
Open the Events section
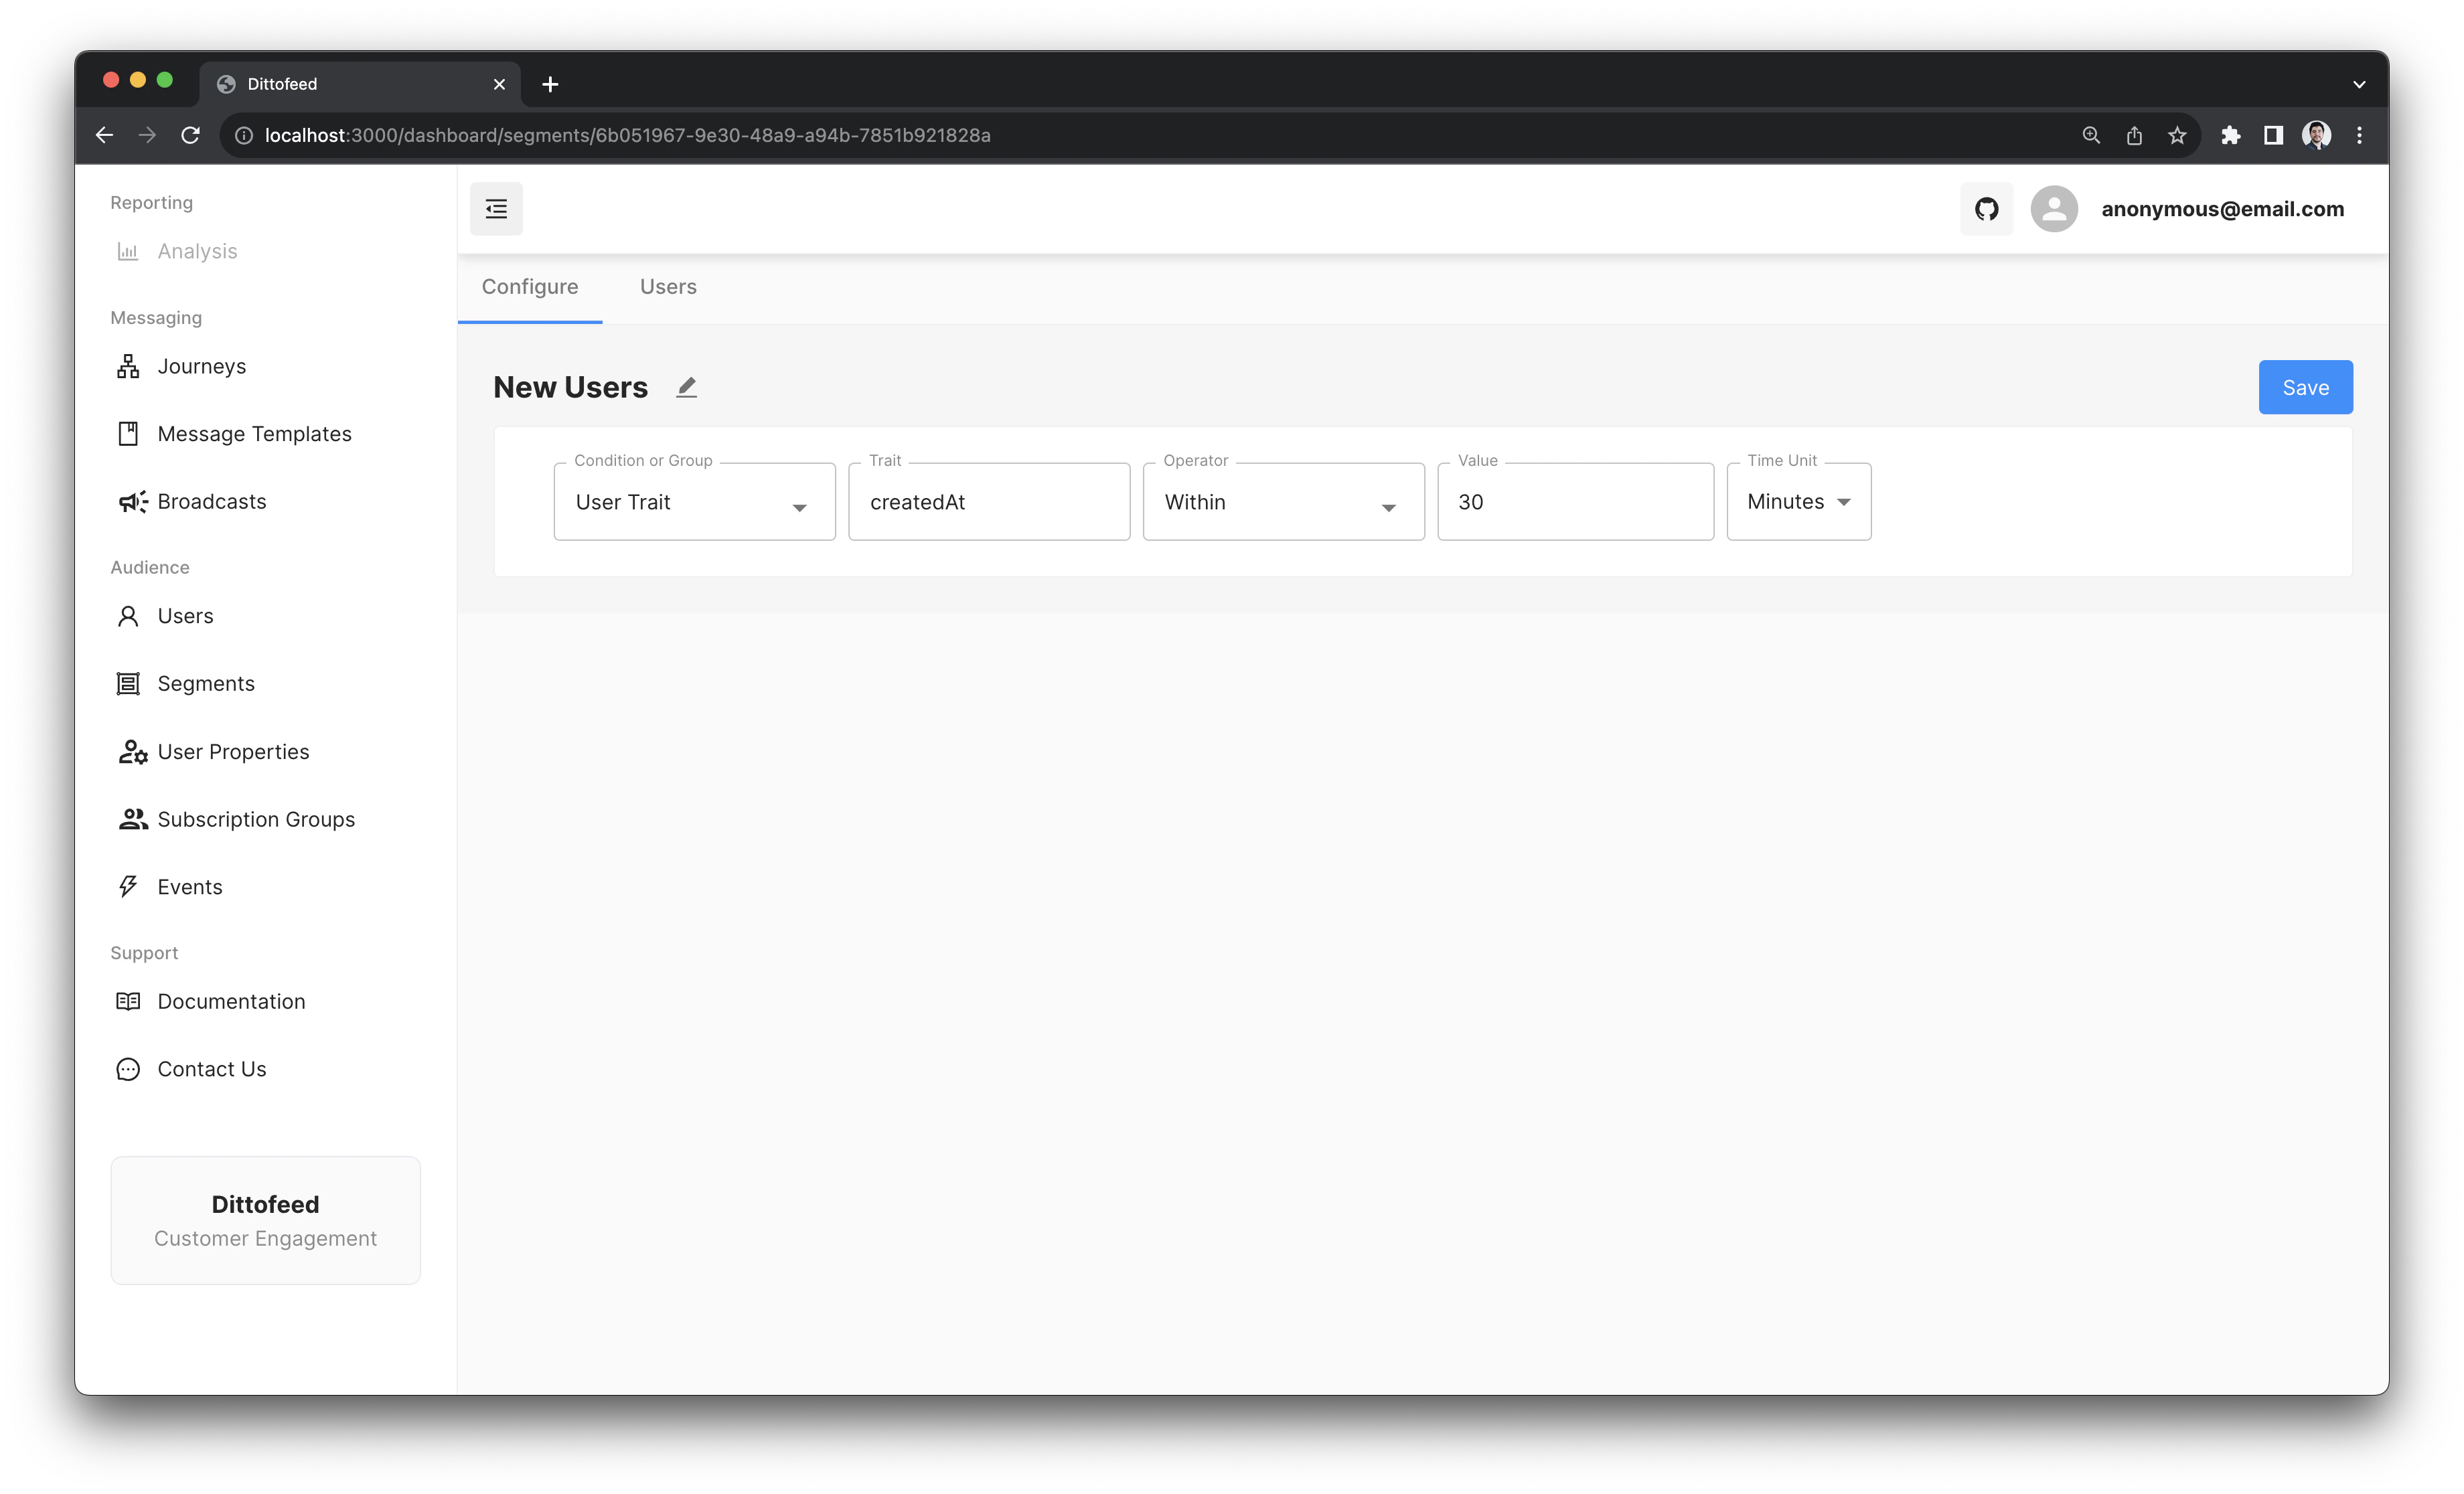point(190,886)
